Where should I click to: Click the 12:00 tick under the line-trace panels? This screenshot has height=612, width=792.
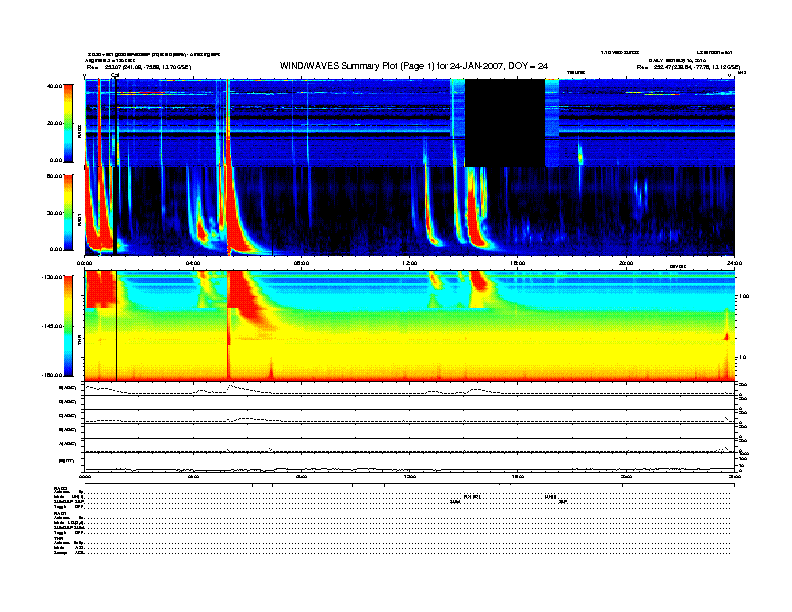410,477
